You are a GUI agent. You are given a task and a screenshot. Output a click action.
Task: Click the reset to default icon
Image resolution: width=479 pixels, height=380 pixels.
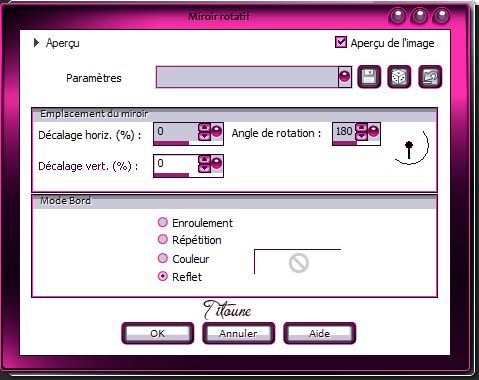click(430, 77)
